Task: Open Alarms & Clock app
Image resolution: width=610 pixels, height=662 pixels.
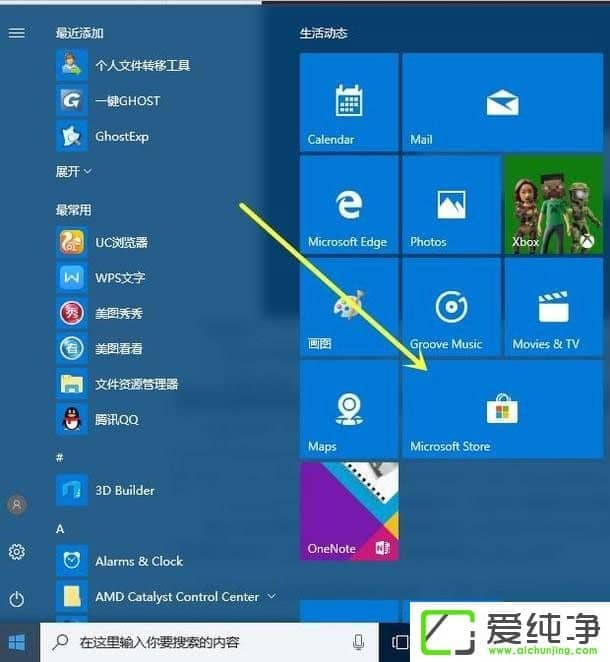Action: point(120,561)
